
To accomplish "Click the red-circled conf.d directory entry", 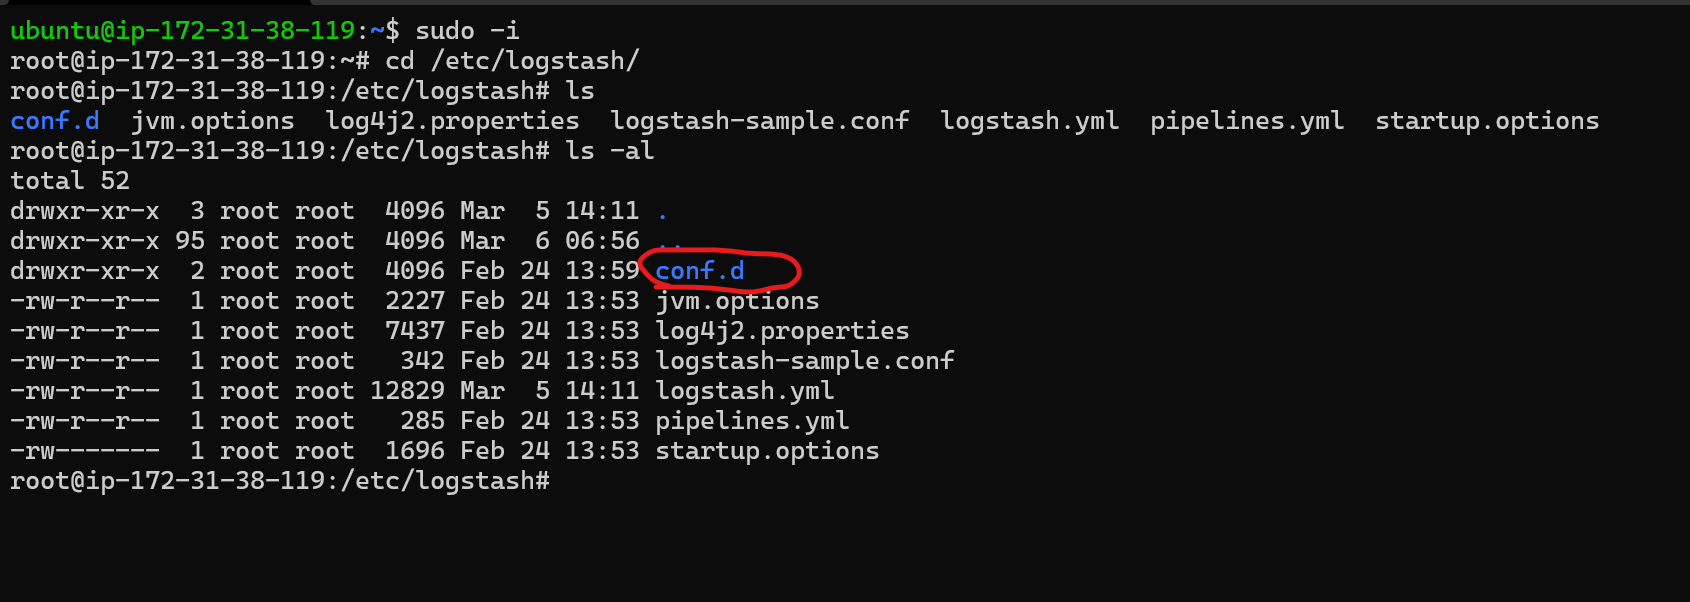I will 700,271.
